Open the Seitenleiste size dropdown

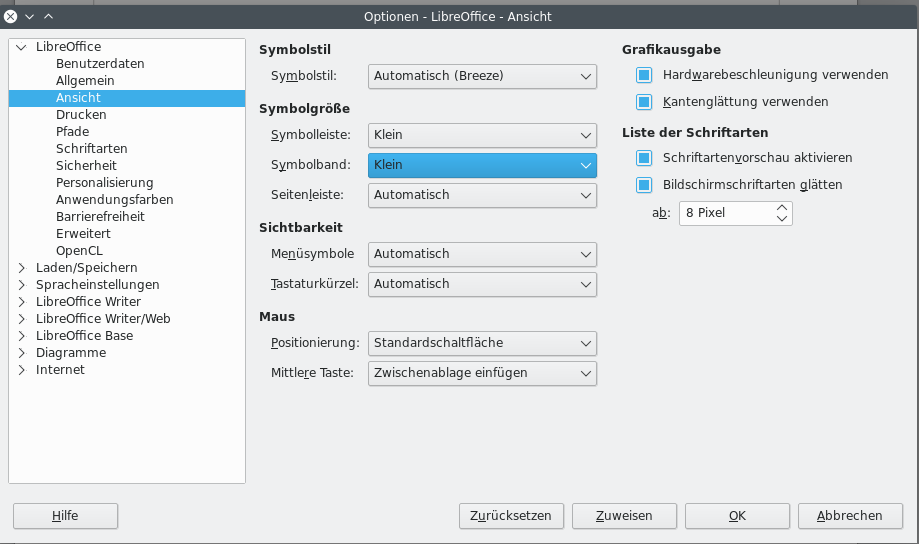[x=482, y=195]
